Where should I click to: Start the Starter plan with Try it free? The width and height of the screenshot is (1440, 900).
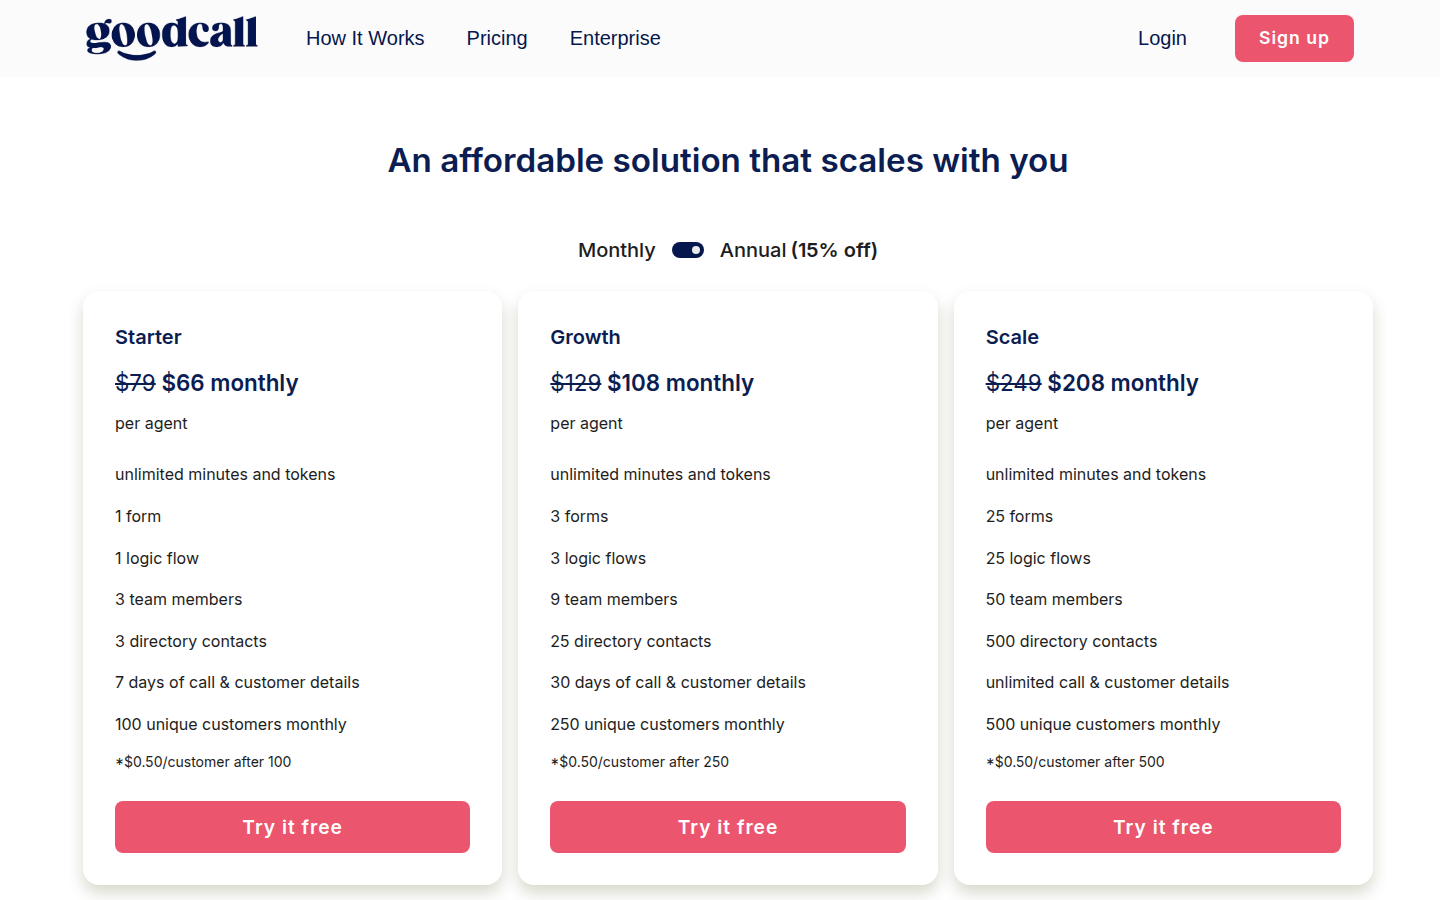point(292,827)
